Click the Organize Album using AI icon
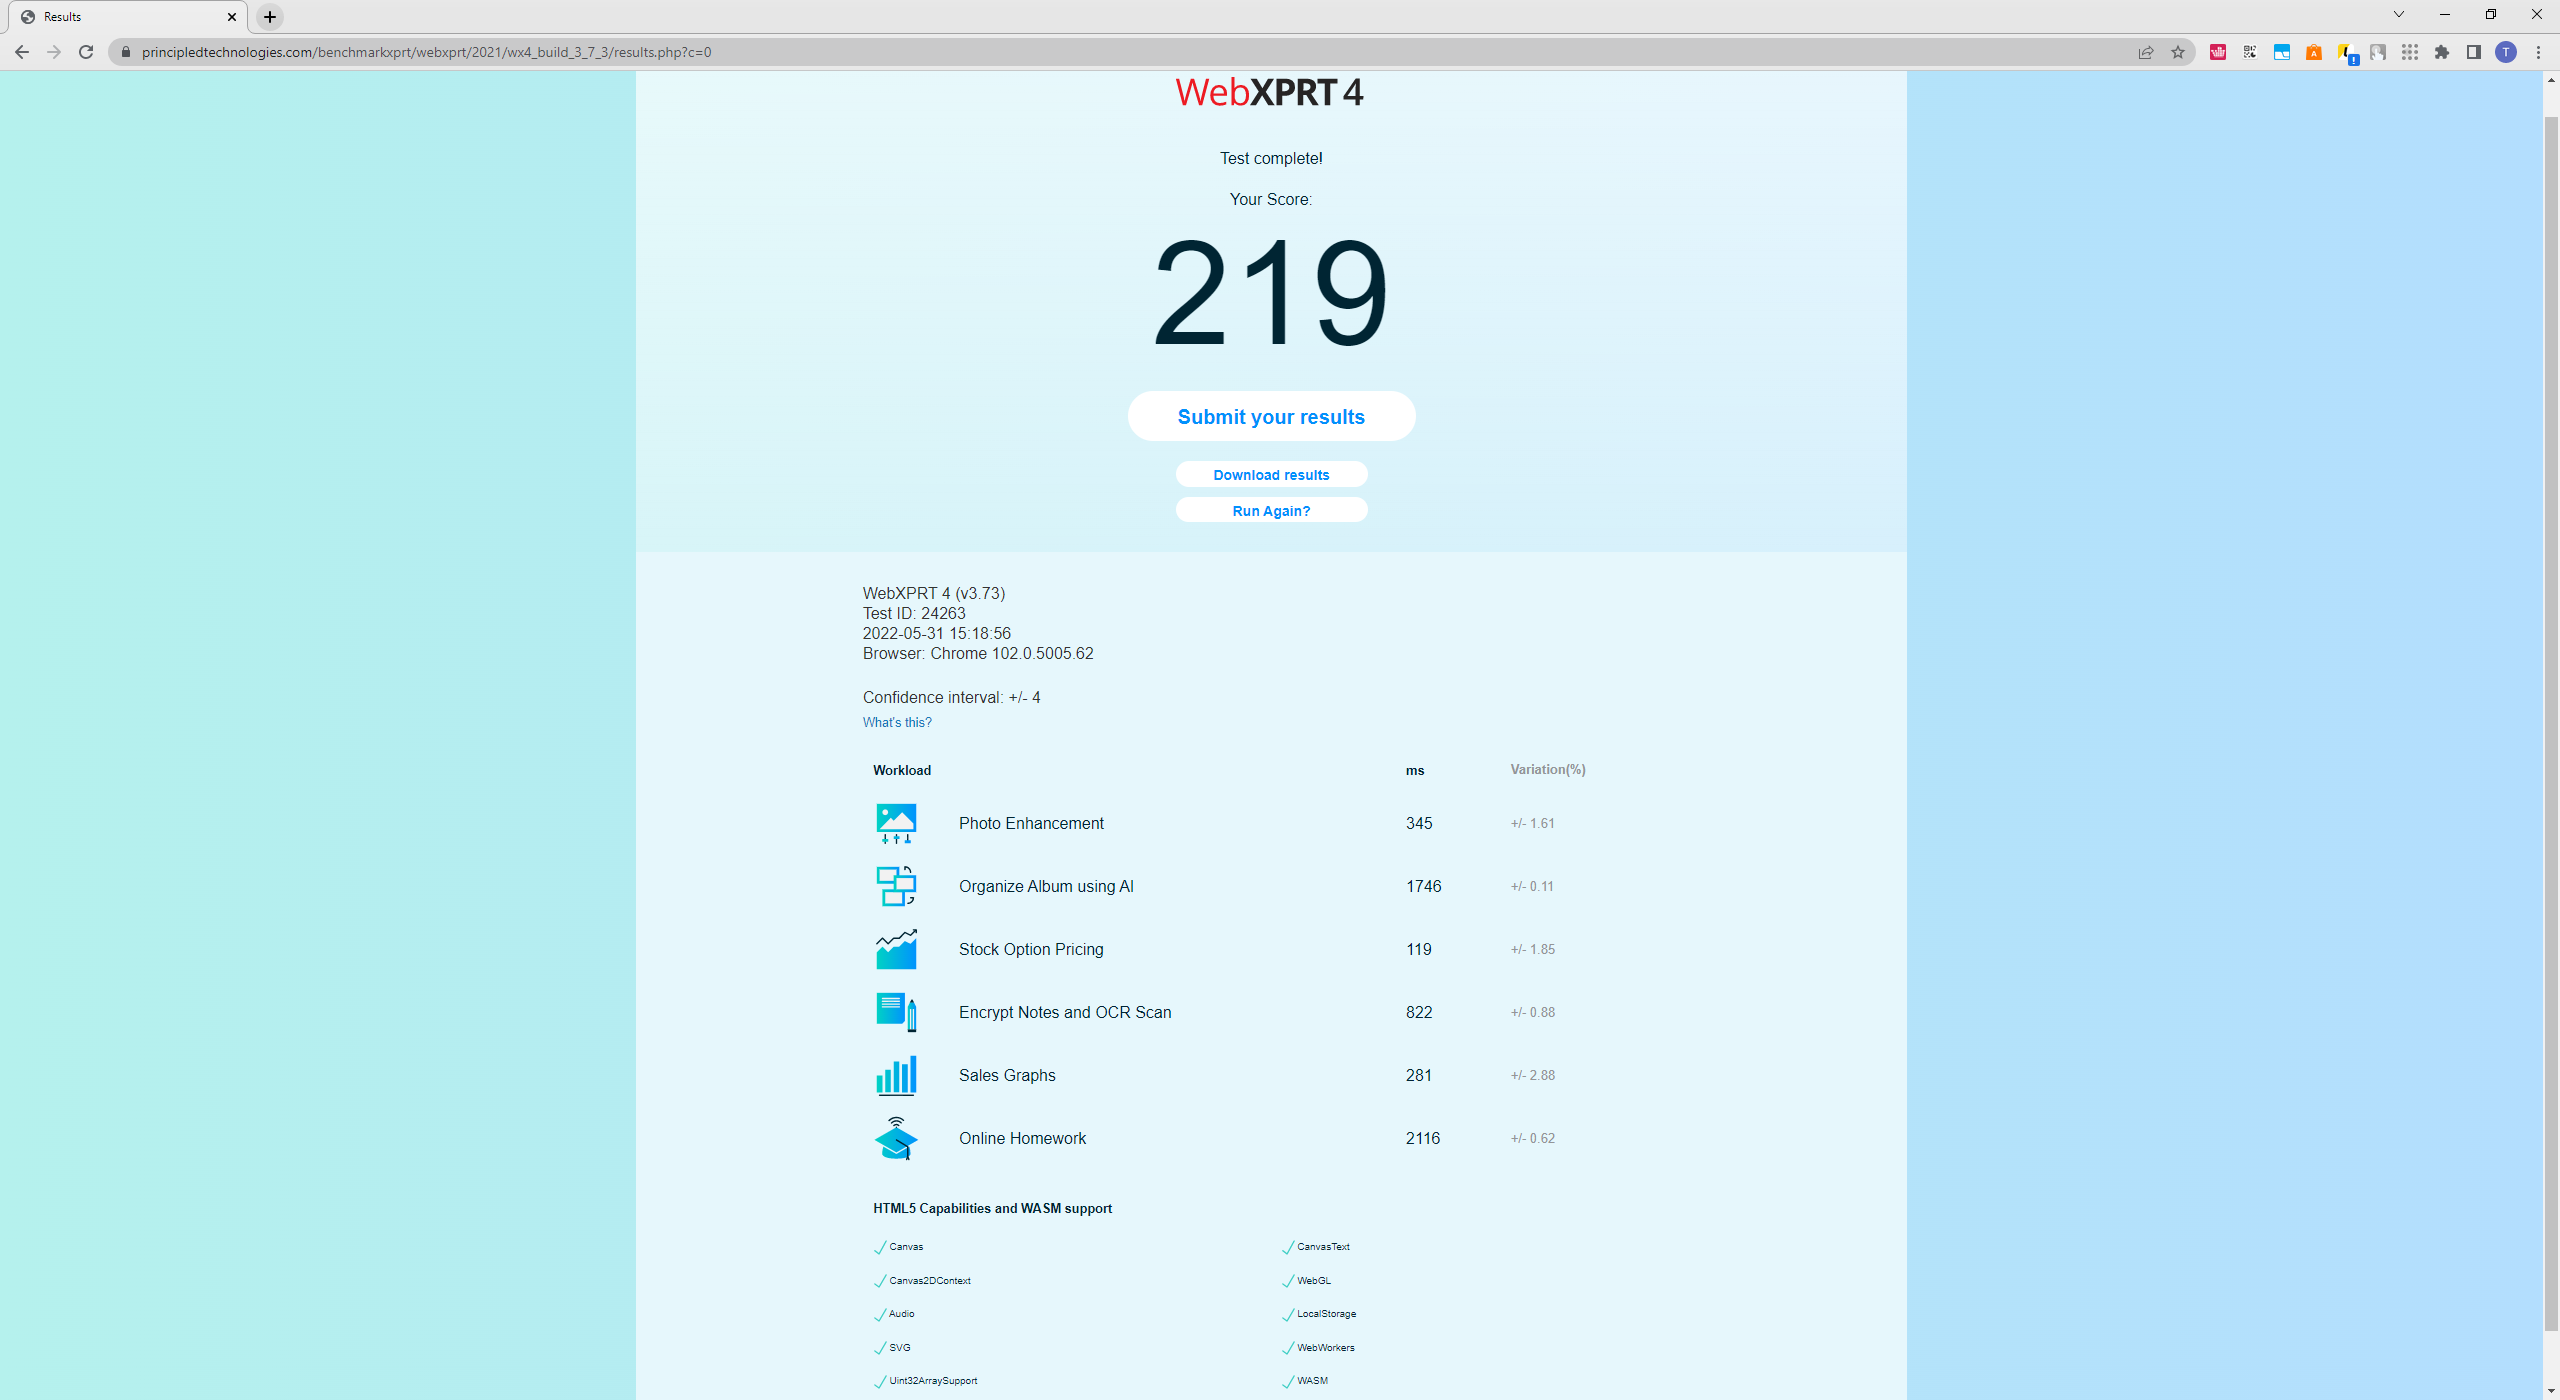This screenshot has height=1400, width=2560. click(896, 886)
